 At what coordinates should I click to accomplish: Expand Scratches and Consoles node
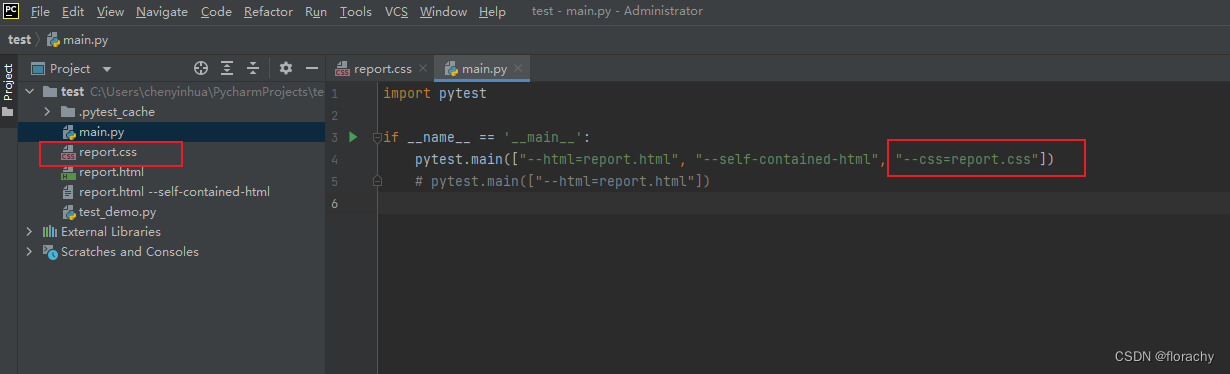(x=30, y=252)
